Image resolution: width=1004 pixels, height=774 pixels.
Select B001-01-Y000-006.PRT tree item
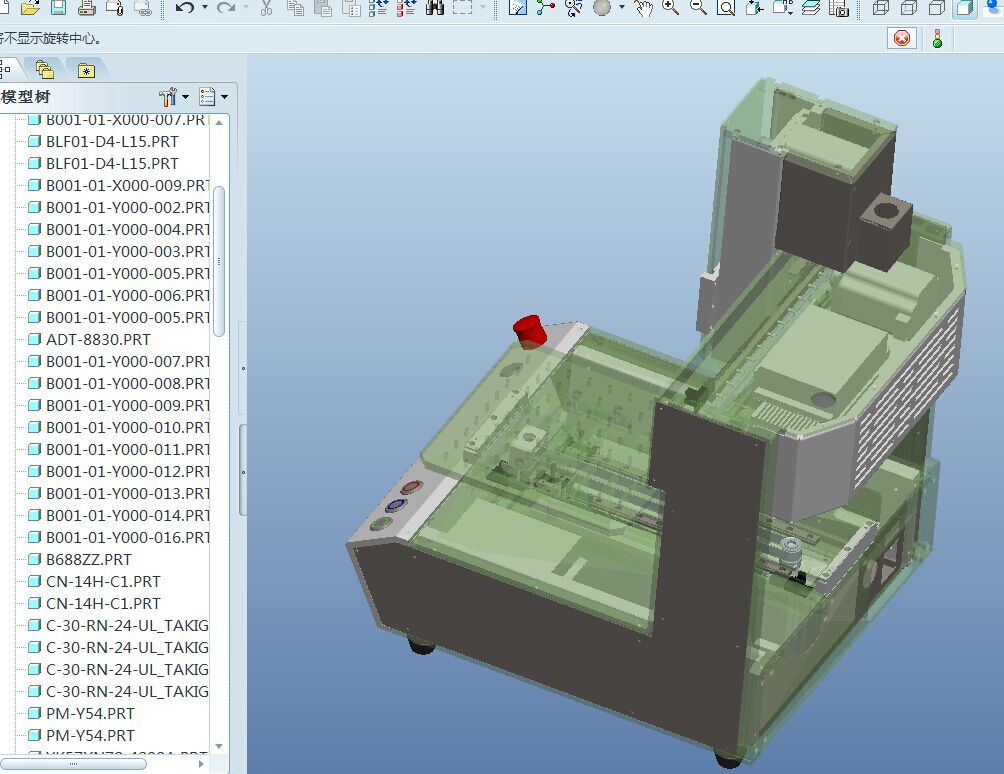point(118,296)
